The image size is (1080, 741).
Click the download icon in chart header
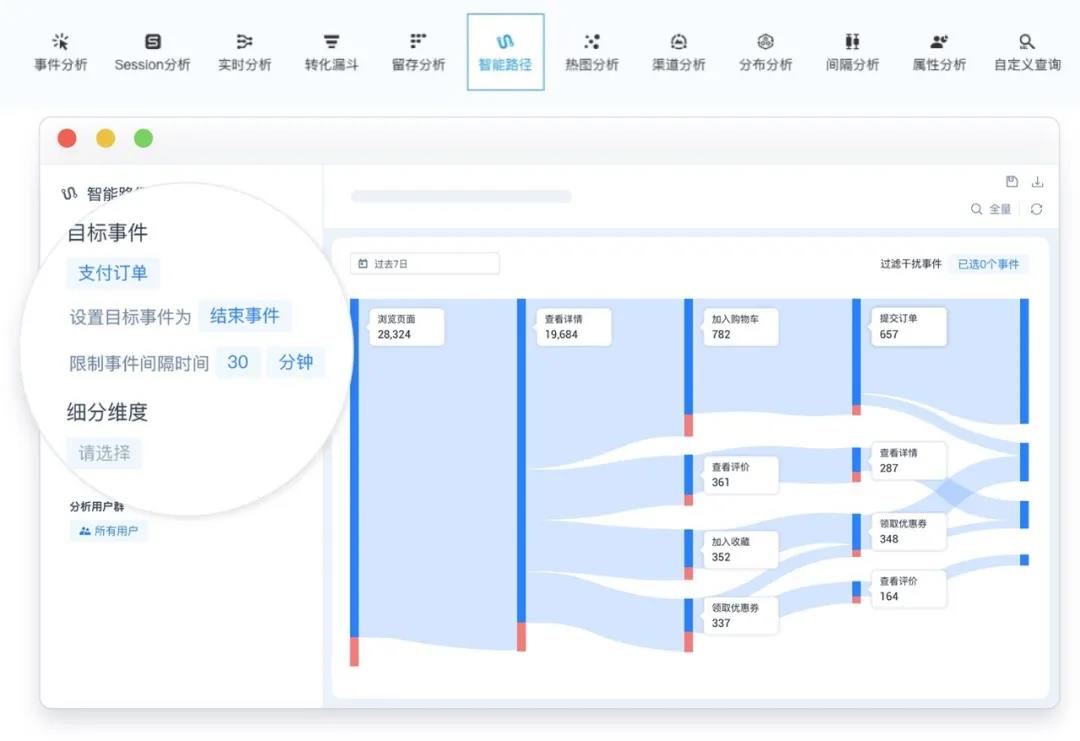(x=1037, y=182)
